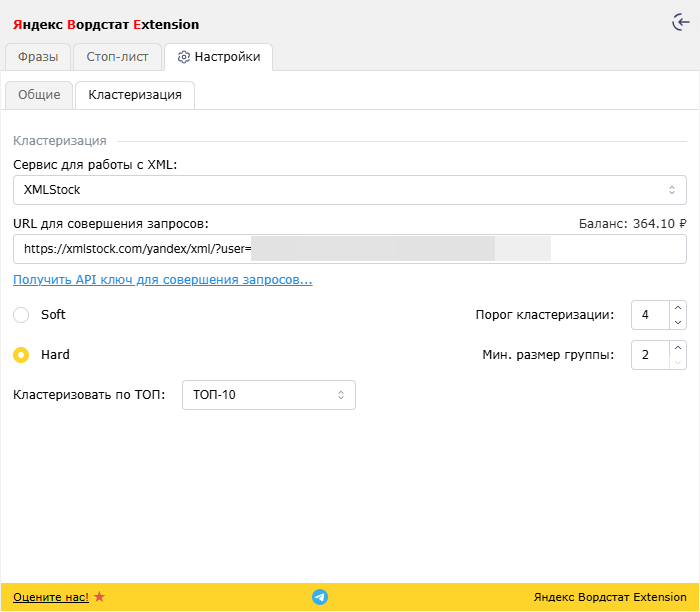Click the Оцените нас! link
The height and width of the screenshot is (612, 700).
(51, 597)
